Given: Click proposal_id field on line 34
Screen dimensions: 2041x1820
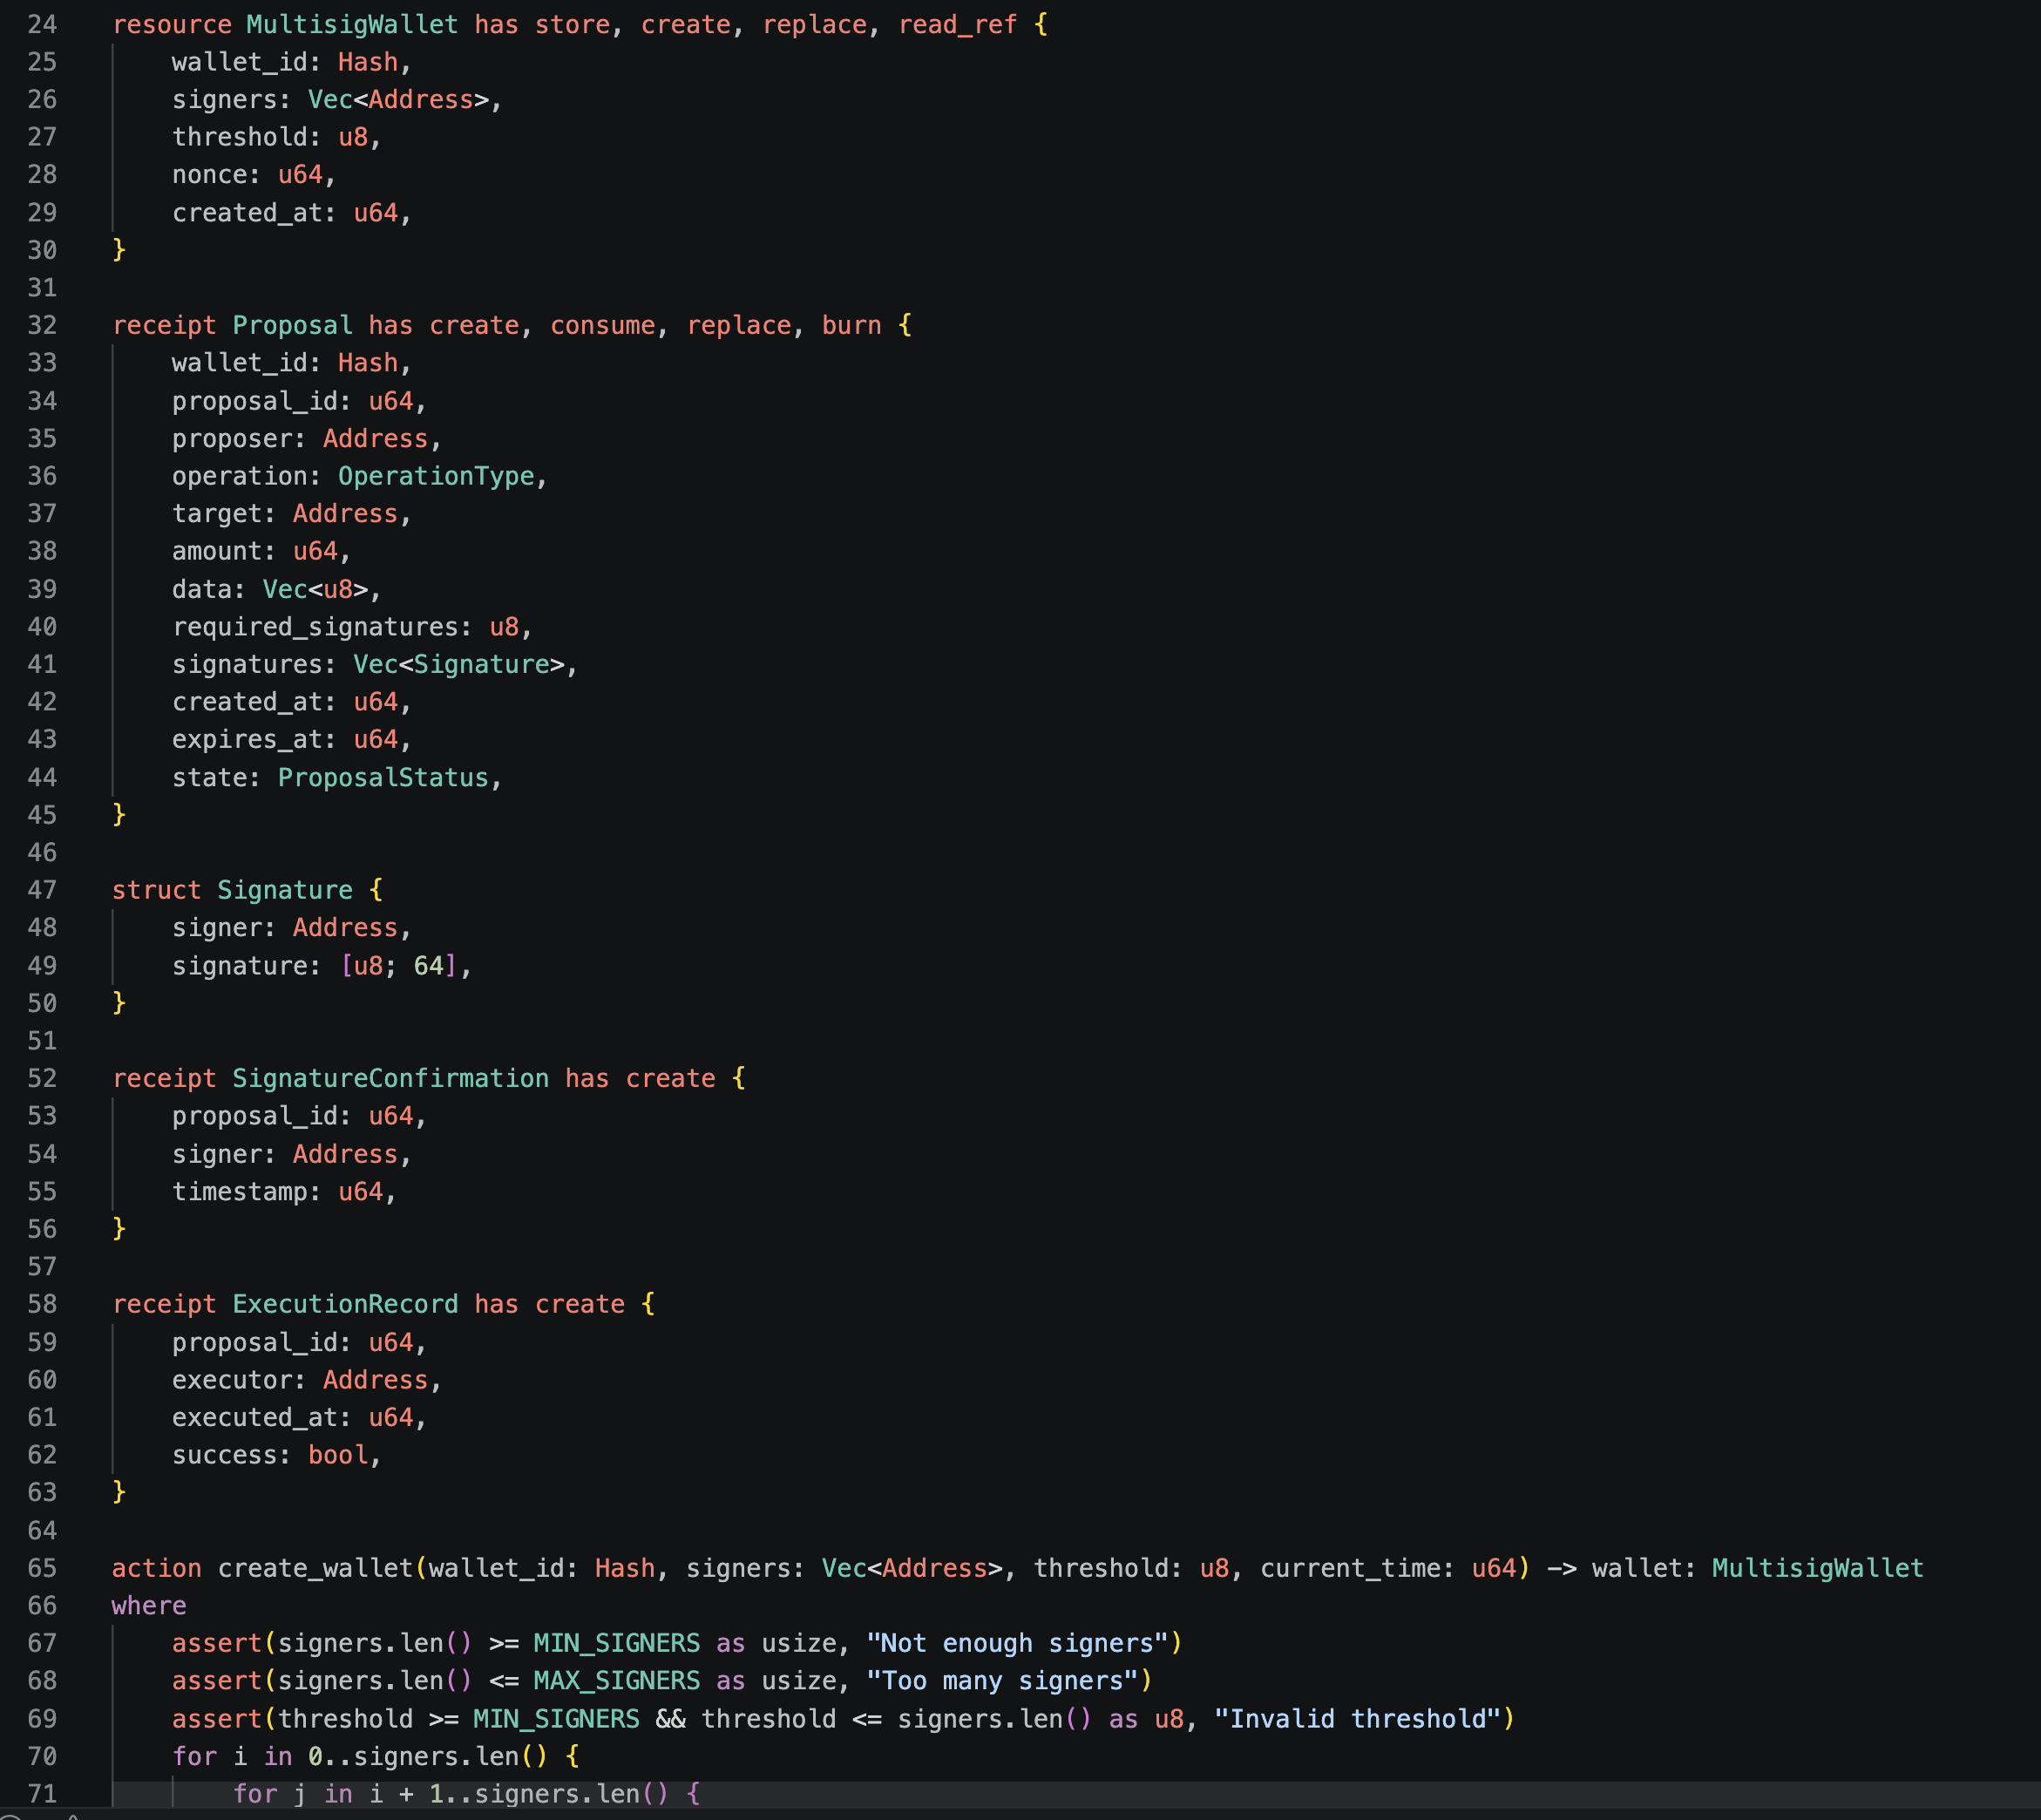Looking at the screenshot, I should click(254, 401).
